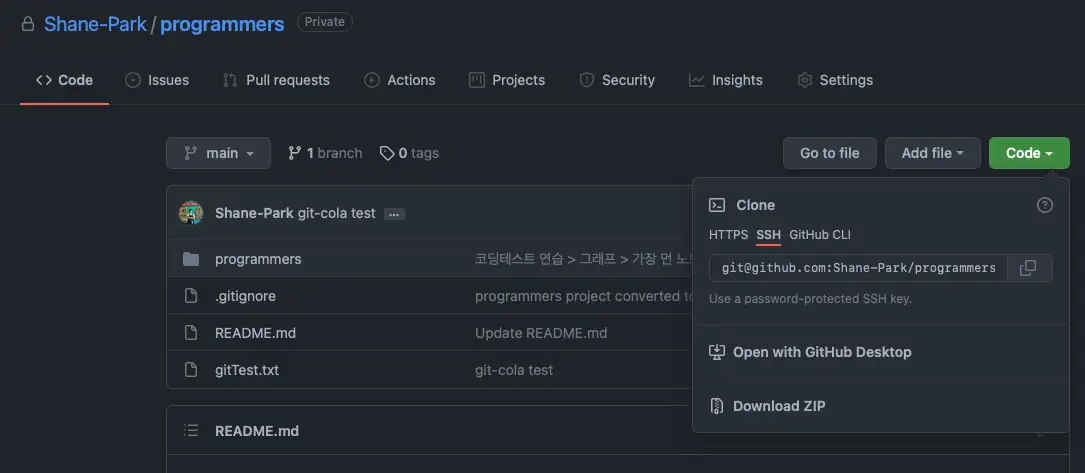This screenshot has width=1085, height=473.
Task: Open the Issues tab
Action: pos(156,80)
